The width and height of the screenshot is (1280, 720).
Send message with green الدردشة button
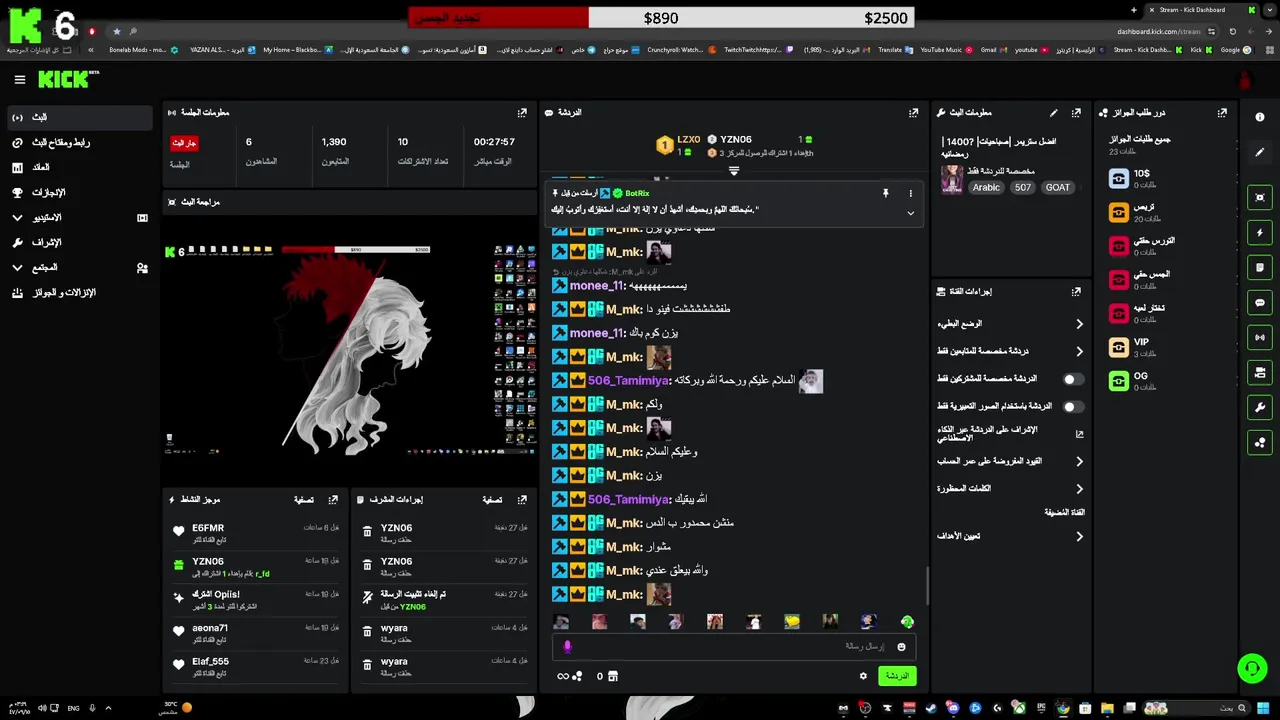[x=897, y=676]
